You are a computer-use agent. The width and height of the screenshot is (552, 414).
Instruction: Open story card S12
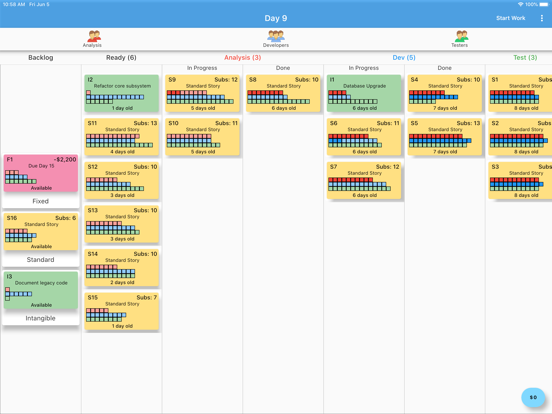pyautogui.click(x=121, y=181)
